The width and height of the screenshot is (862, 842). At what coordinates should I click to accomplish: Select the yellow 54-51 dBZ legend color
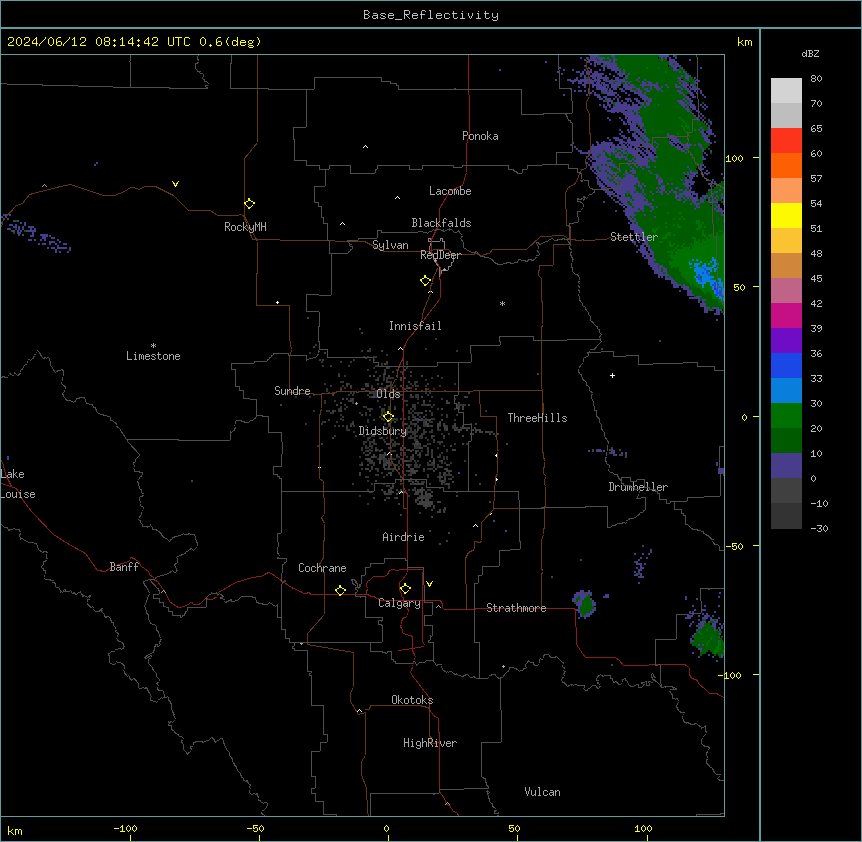click(x=786, y=215)
